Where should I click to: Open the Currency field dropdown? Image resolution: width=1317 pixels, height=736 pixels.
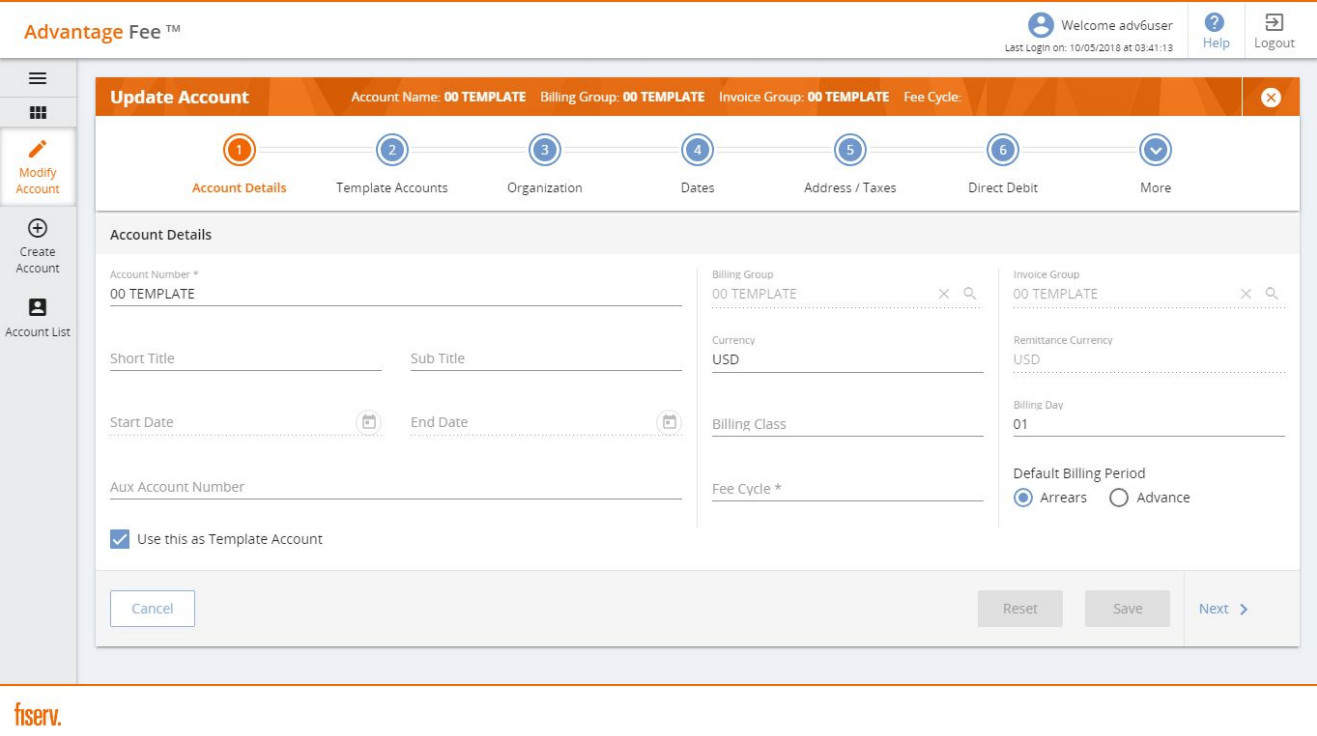pos(846,360)
